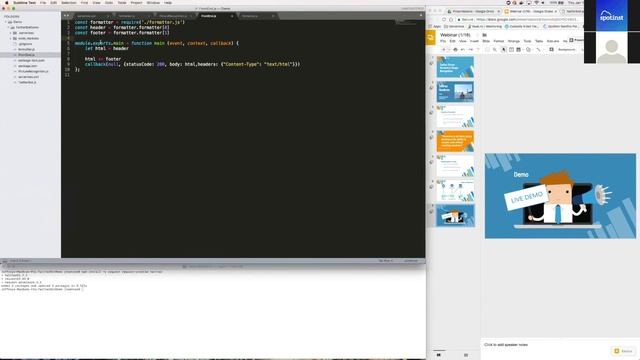Open the Insert menu in Google Slides
Image resolution: width=640 pixels, height=360 pixels.
coord(474,41)
